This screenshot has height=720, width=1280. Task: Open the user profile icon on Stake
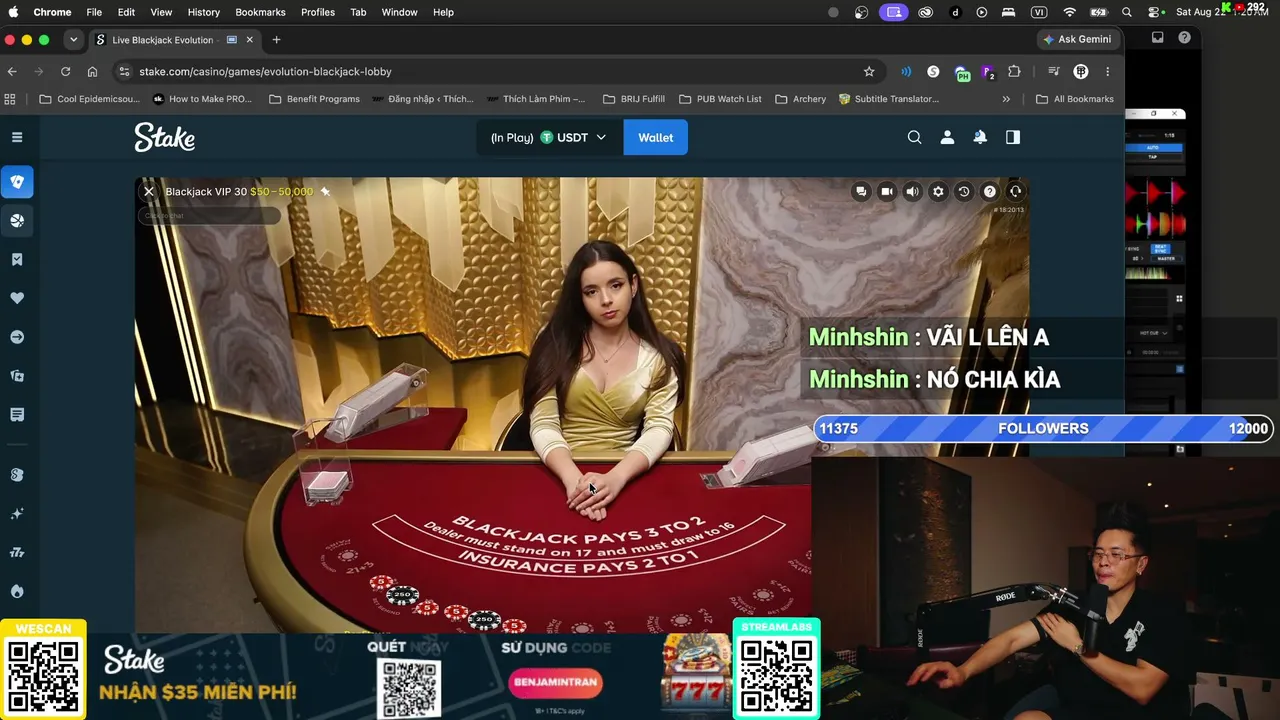tap(947, 137)
